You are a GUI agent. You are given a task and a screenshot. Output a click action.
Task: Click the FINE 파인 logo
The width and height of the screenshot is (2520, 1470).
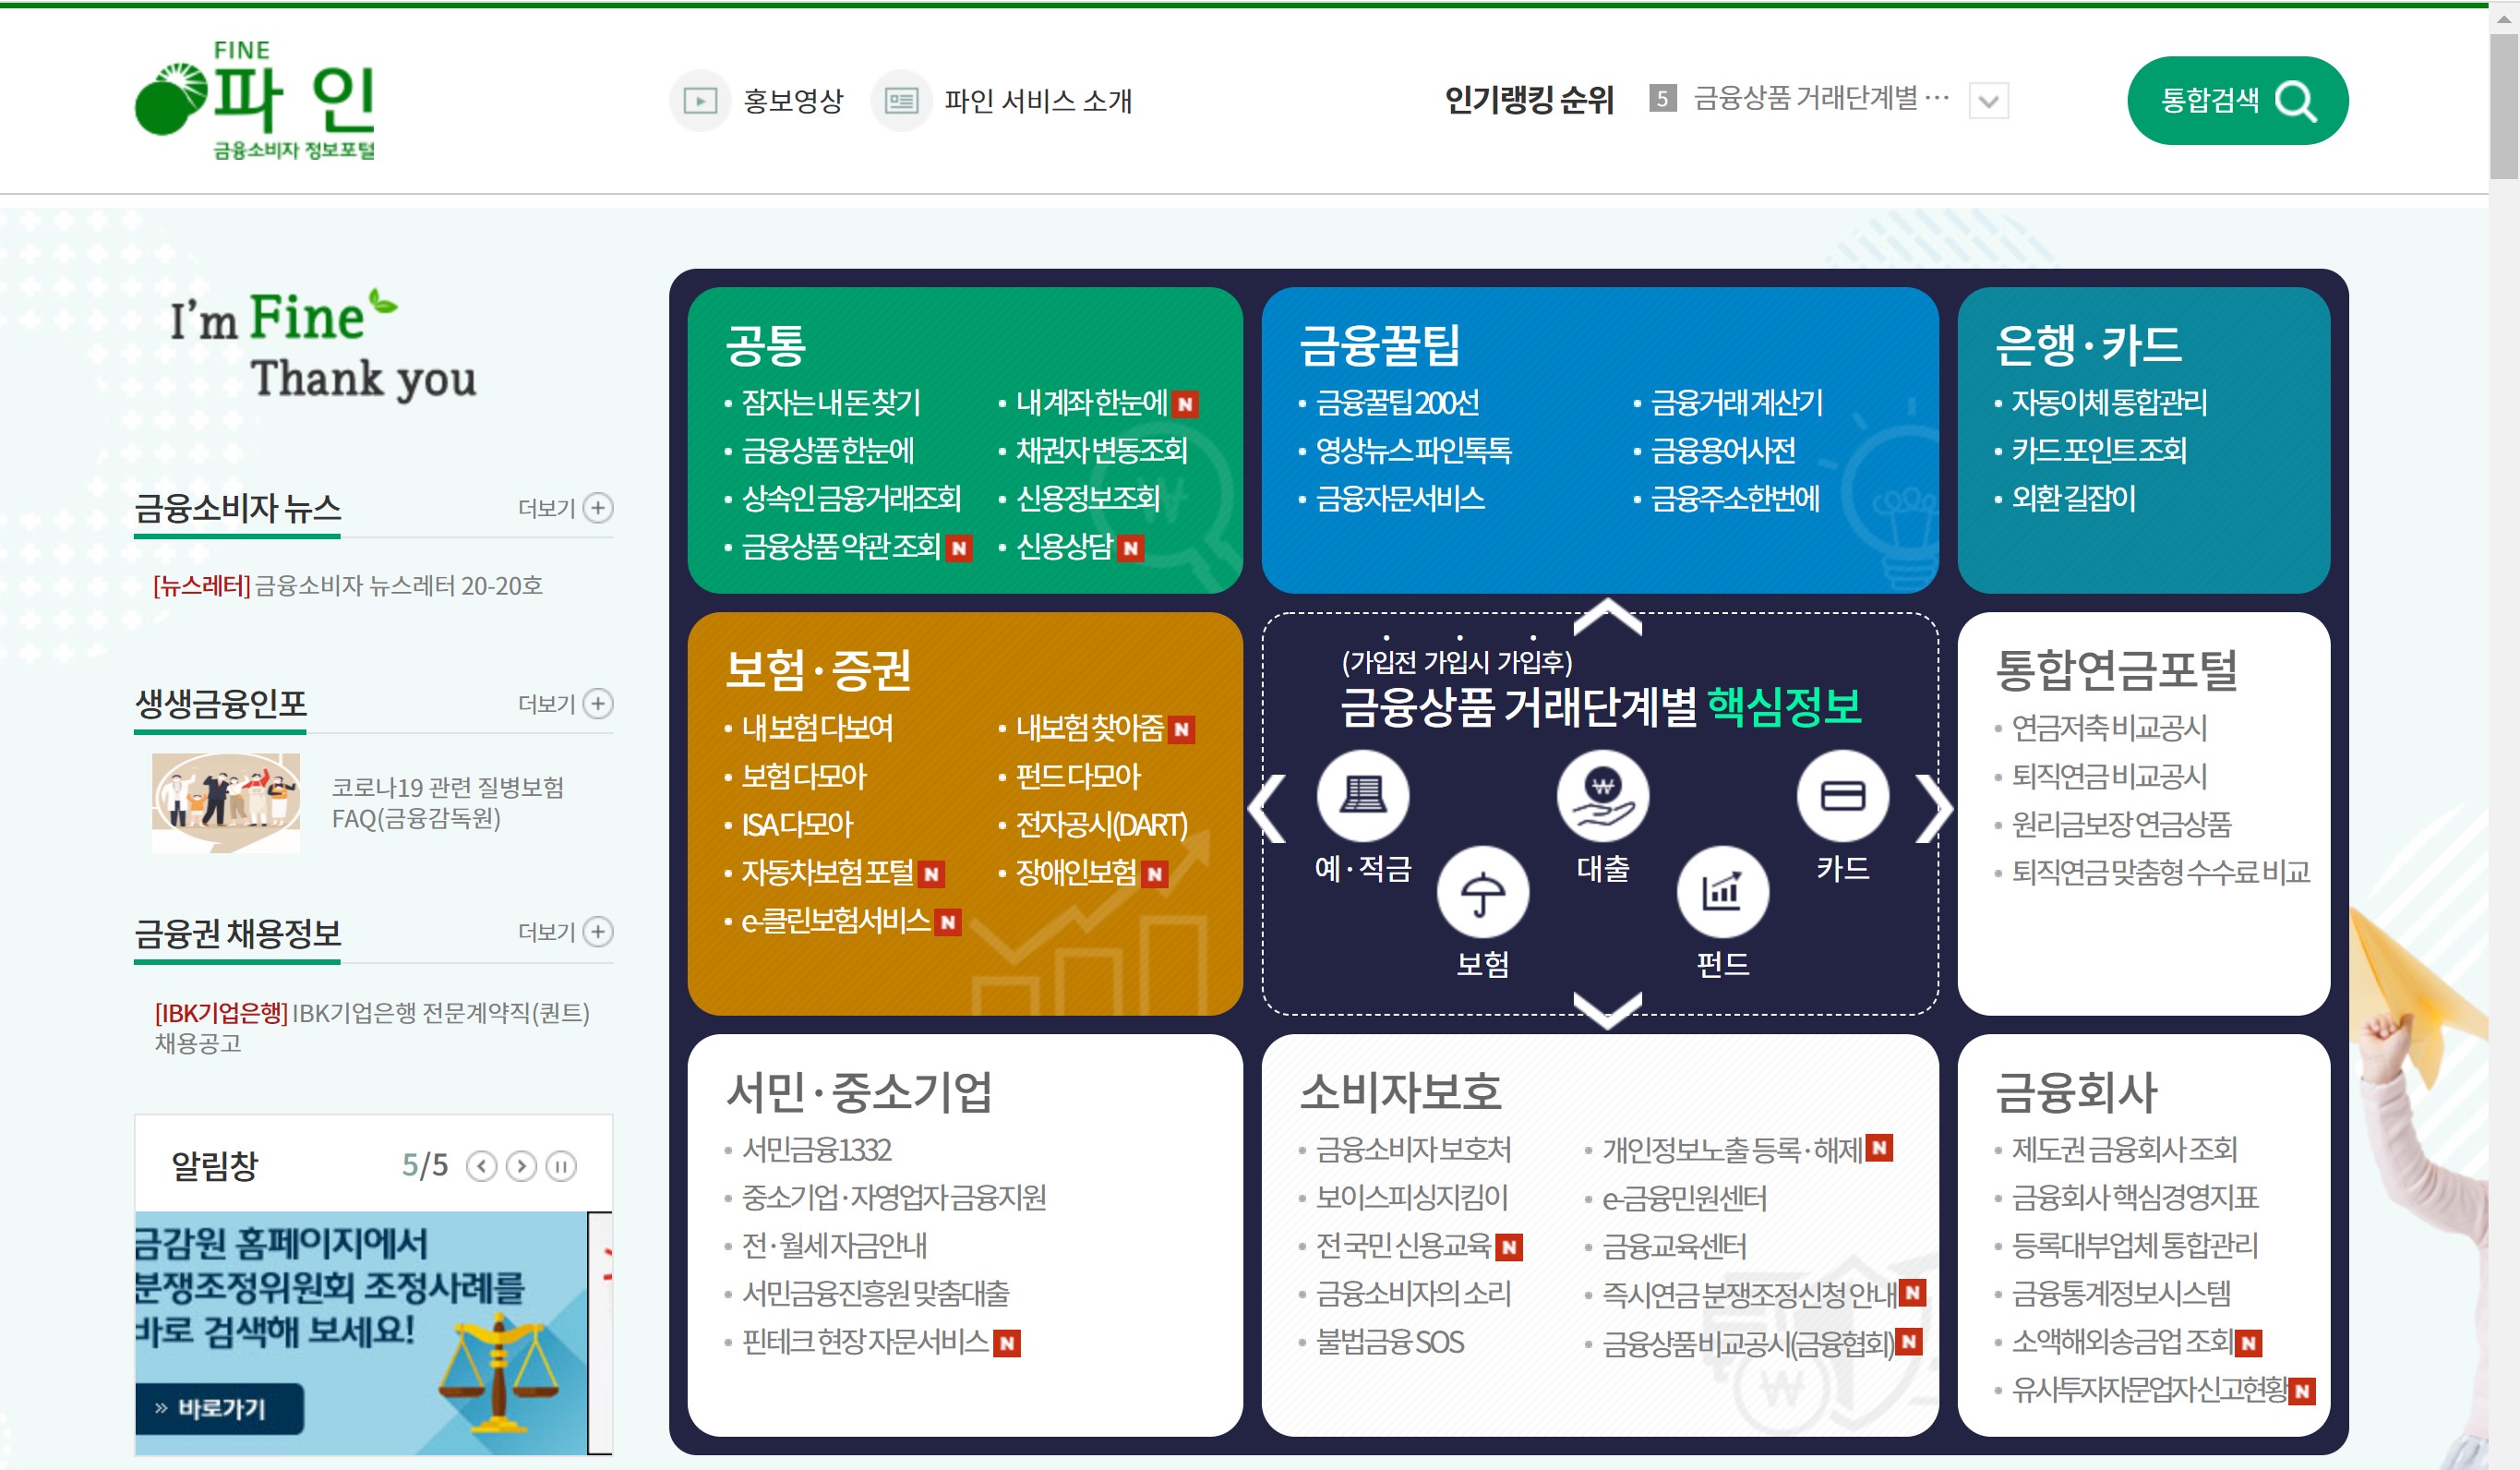255,101
